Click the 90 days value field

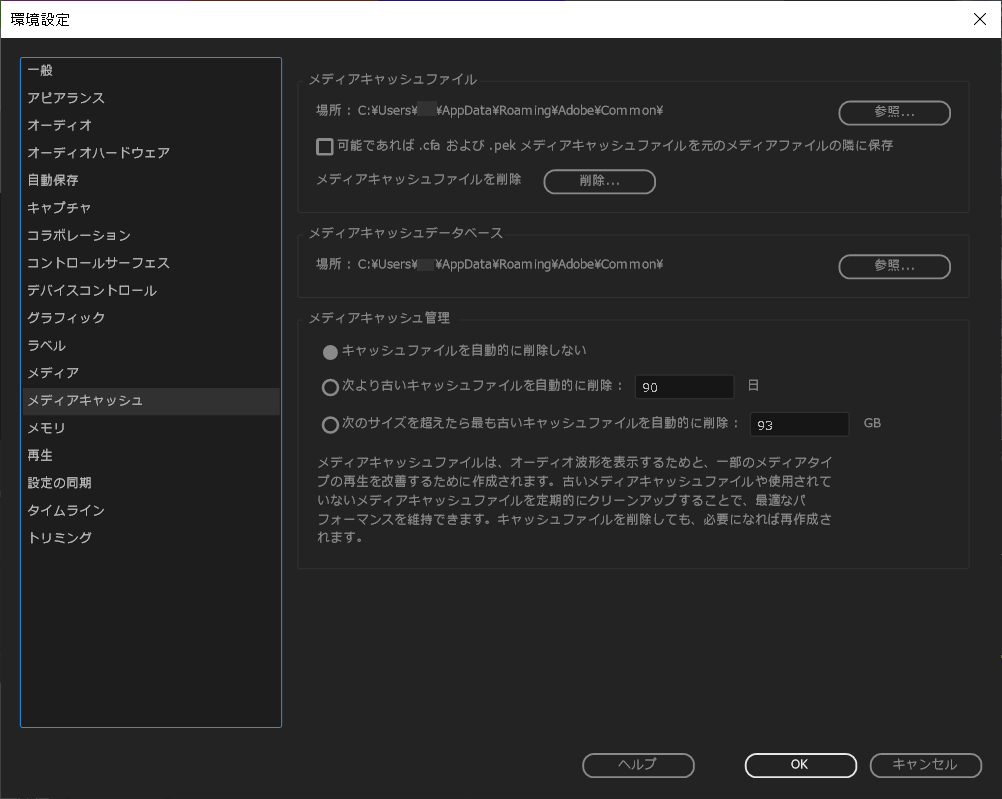[x=684, y=386]
